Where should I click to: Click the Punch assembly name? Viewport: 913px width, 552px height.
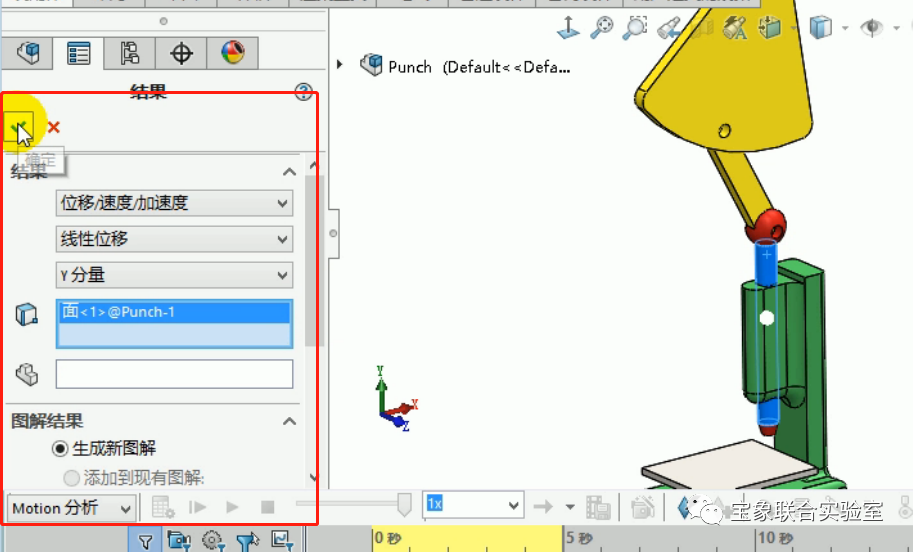(410, 67)
